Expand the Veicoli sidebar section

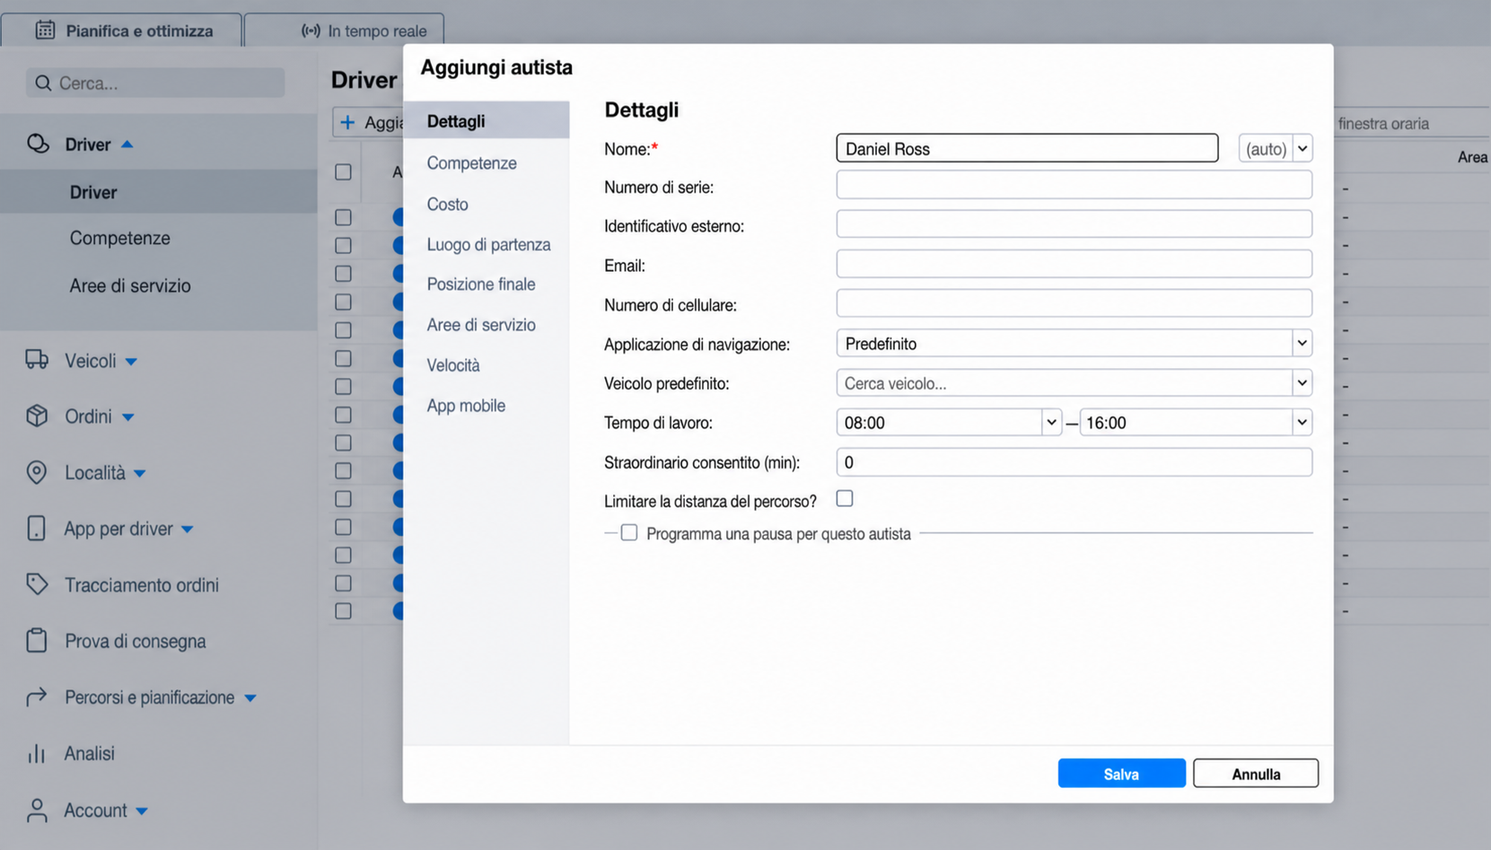(x=131, y=361)
